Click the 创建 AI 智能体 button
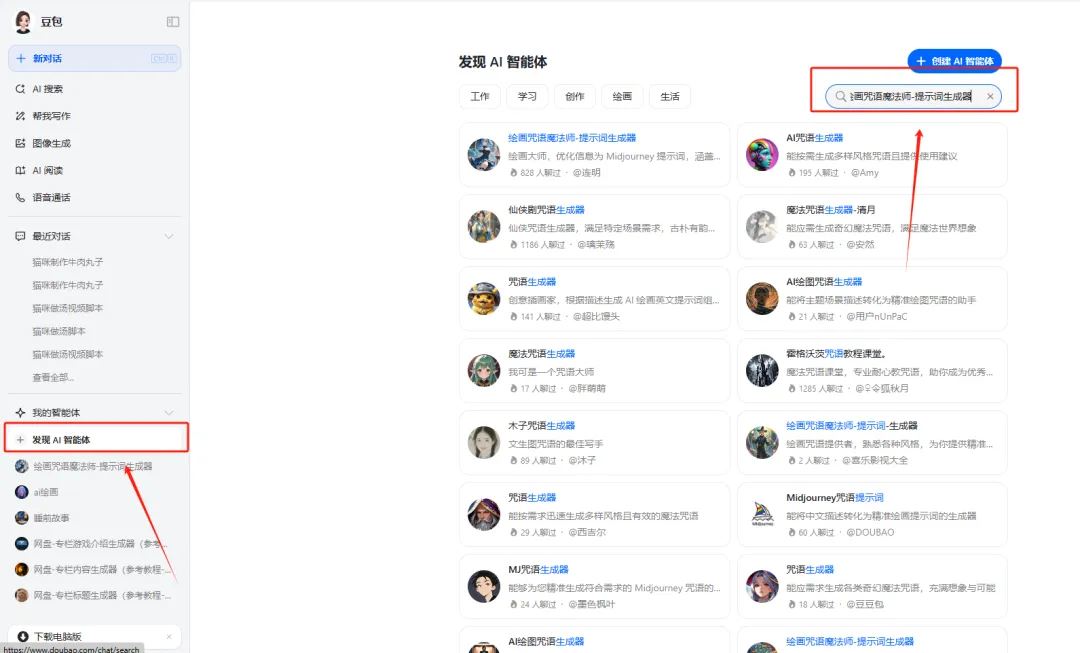Screen dimensions: 1080x653 (x=955, y=61)
